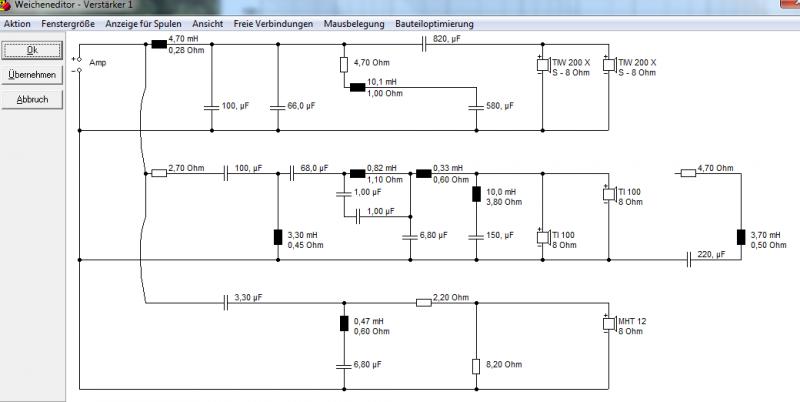Cancel with the Abbruch button
The height and width of the screenshot is (402, 800).
click(32, 100)
